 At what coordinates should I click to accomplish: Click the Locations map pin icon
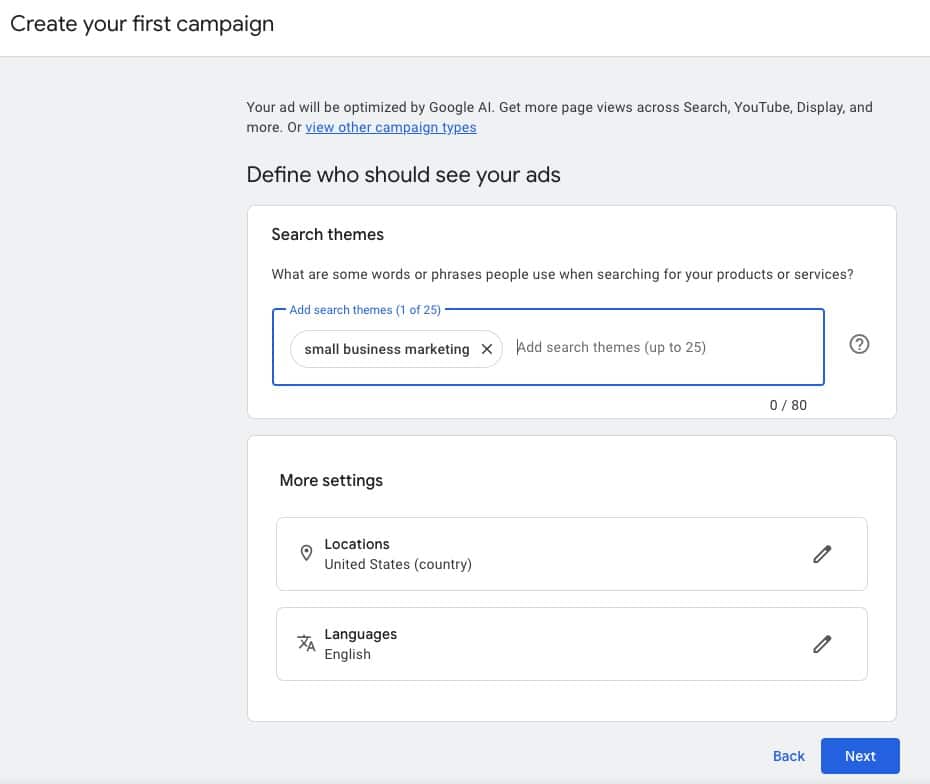[306, 554]
